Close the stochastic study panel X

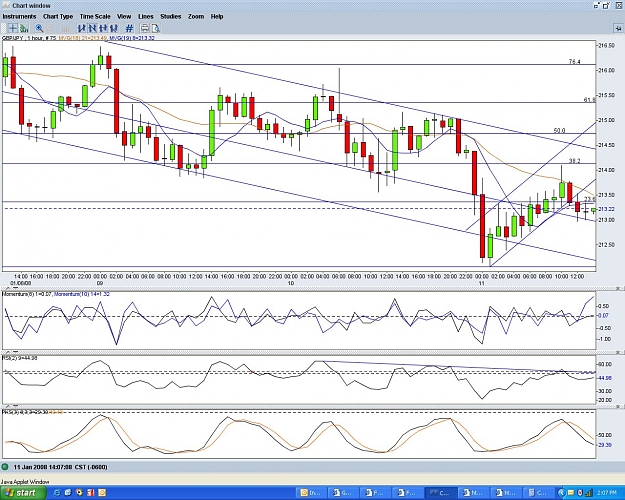click(x=619, y=407)
